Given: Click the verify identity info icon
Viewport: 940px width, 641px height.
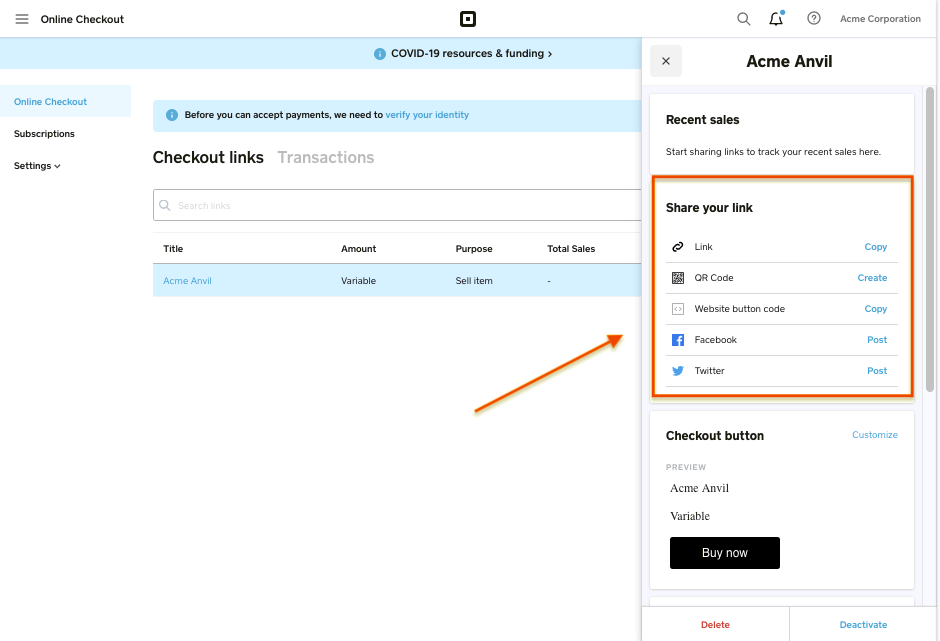Looking at the screenshot, I should point(172,115).
